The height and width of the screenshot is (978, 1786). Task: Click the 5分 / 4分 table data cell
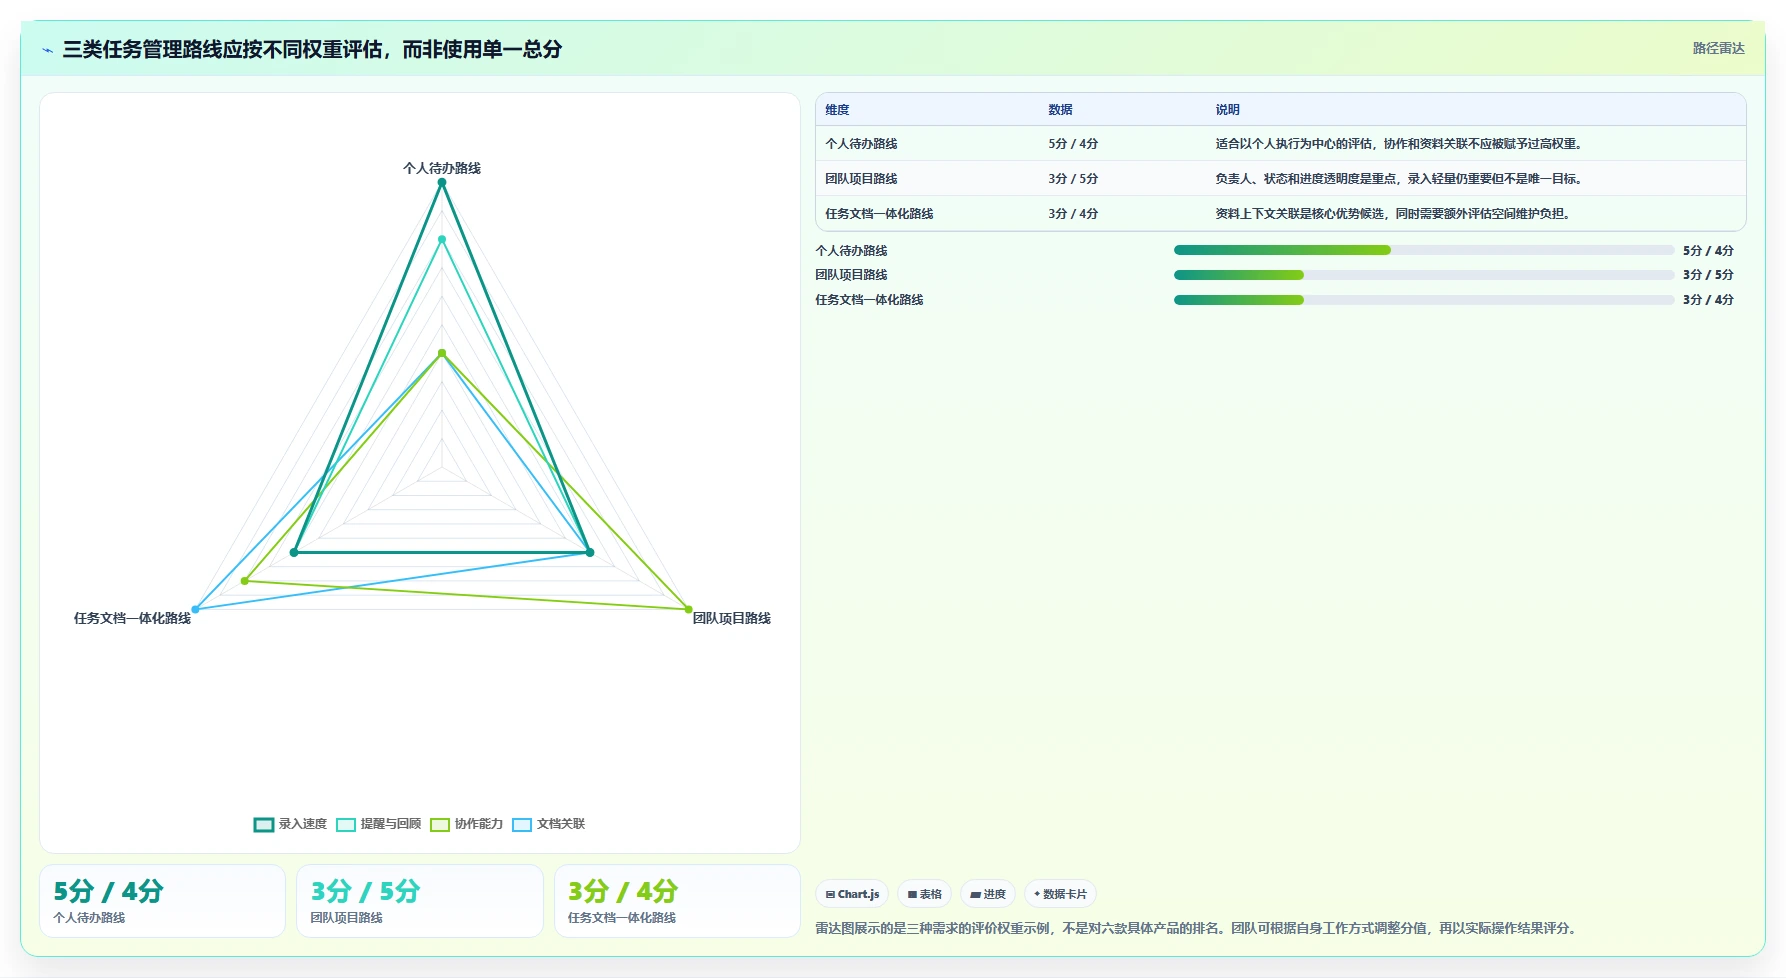(x=1073, y=144)
